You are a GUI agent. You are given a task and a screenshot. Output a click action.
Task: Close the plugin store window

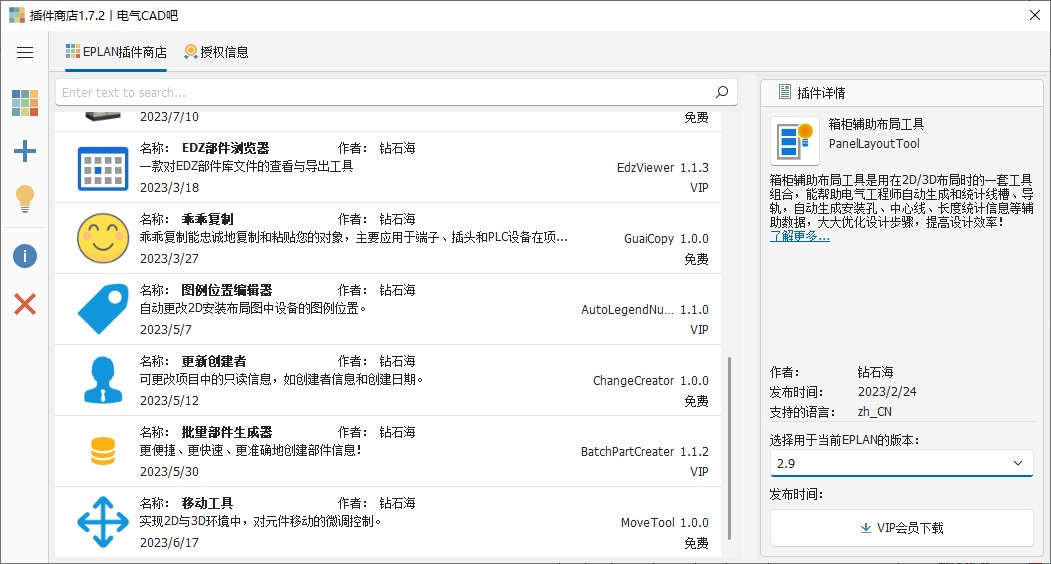(x=1035, y=15)
